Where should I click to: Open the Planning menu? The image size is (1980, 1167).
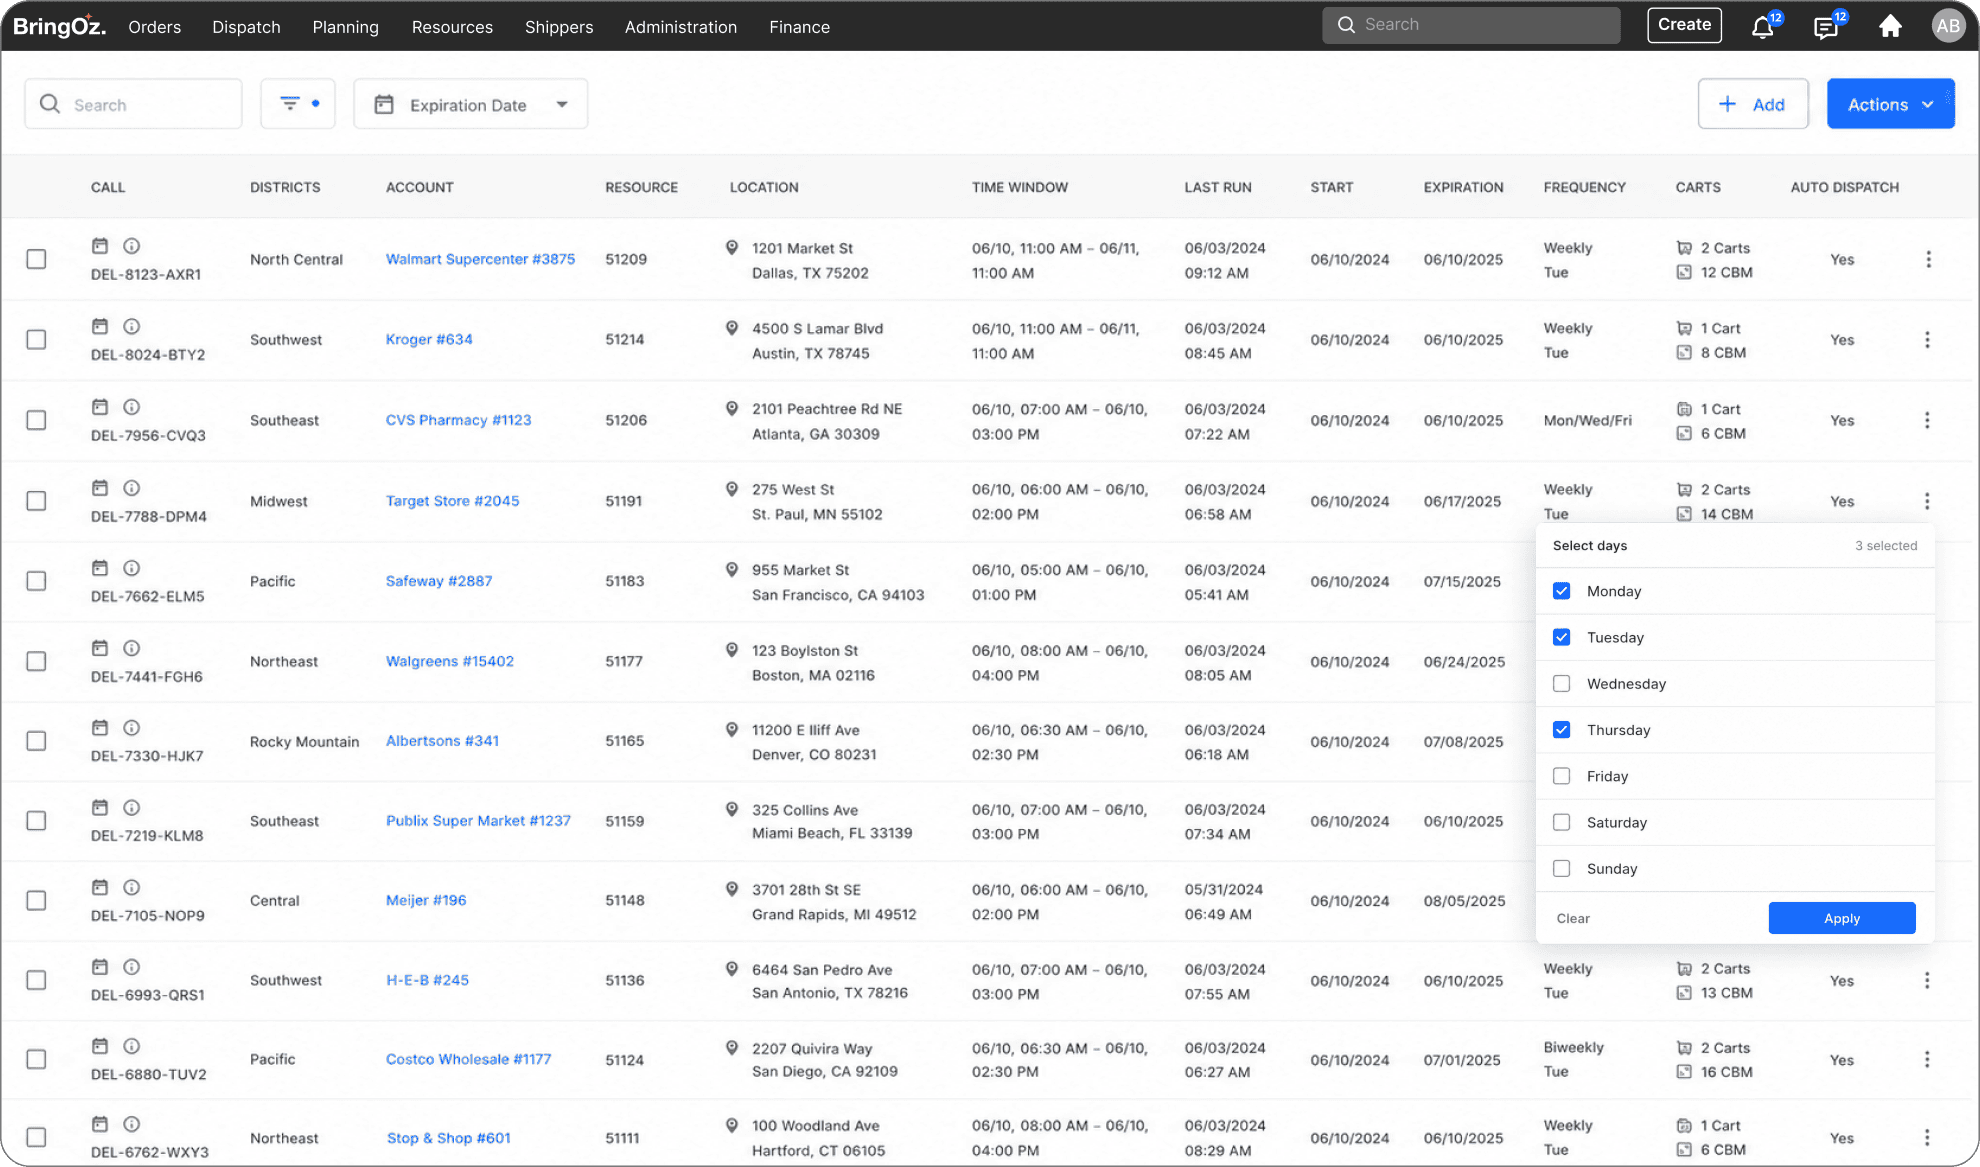coord(345,27)
